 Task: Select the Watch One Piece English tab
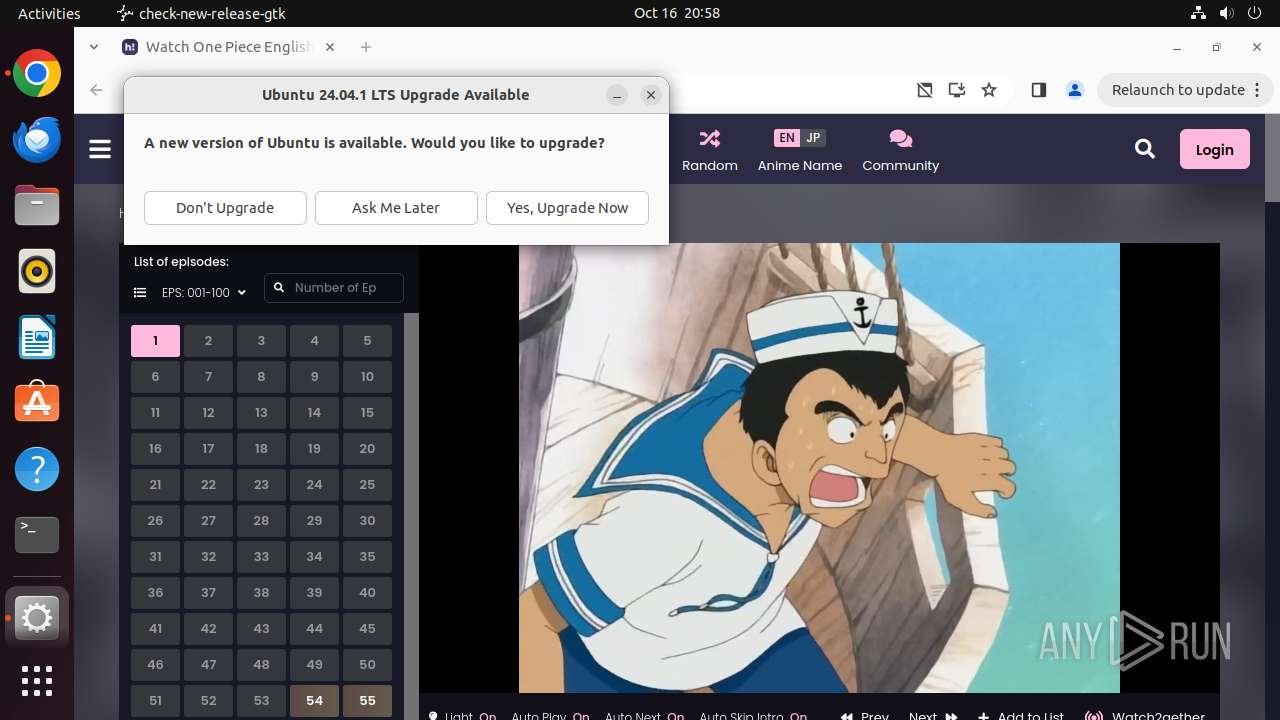230,47
